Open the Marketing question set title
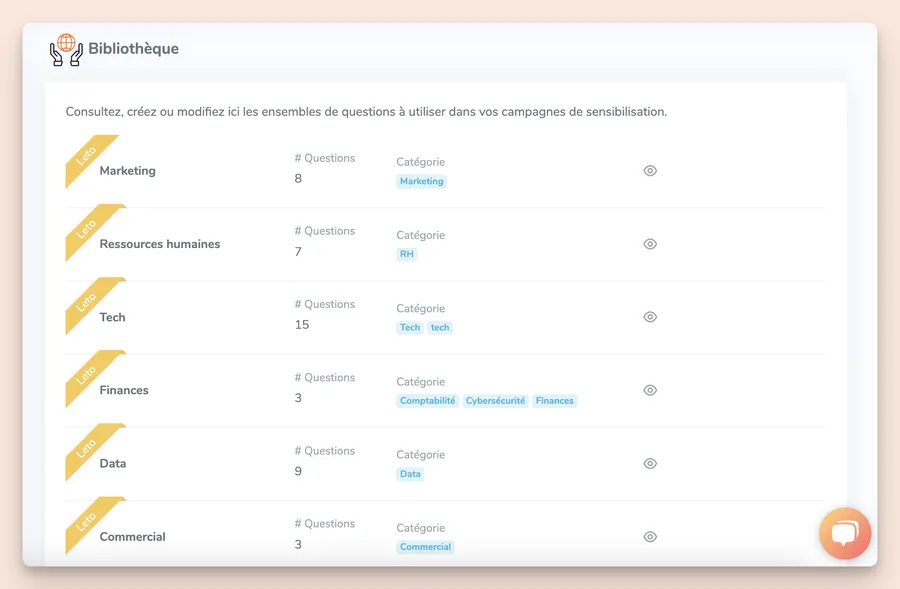This screenshot has width=900, height=589. click(127, 171)
